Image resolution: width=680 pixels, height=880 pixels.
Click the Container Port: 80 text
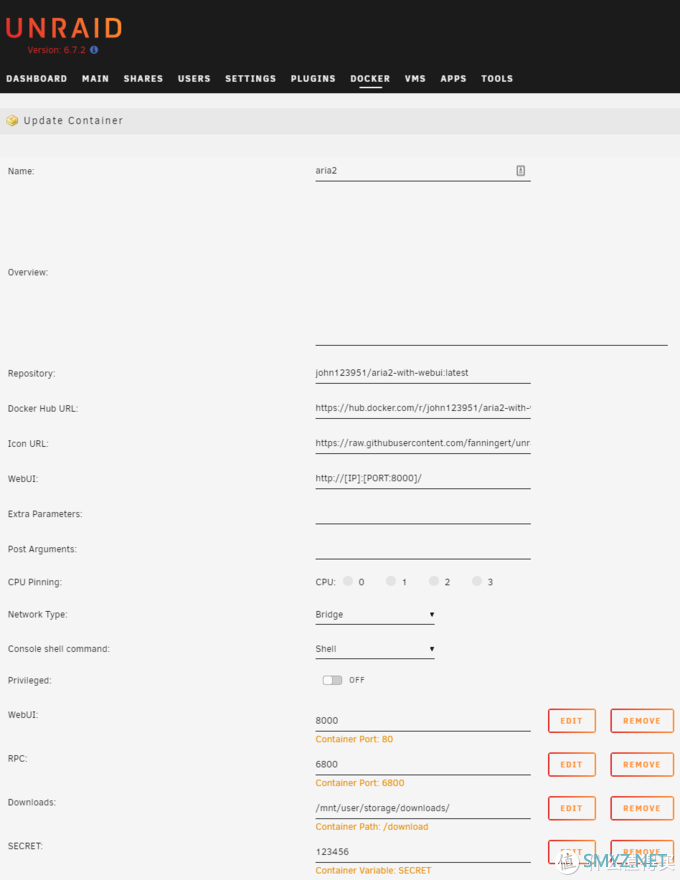[354, 739]
